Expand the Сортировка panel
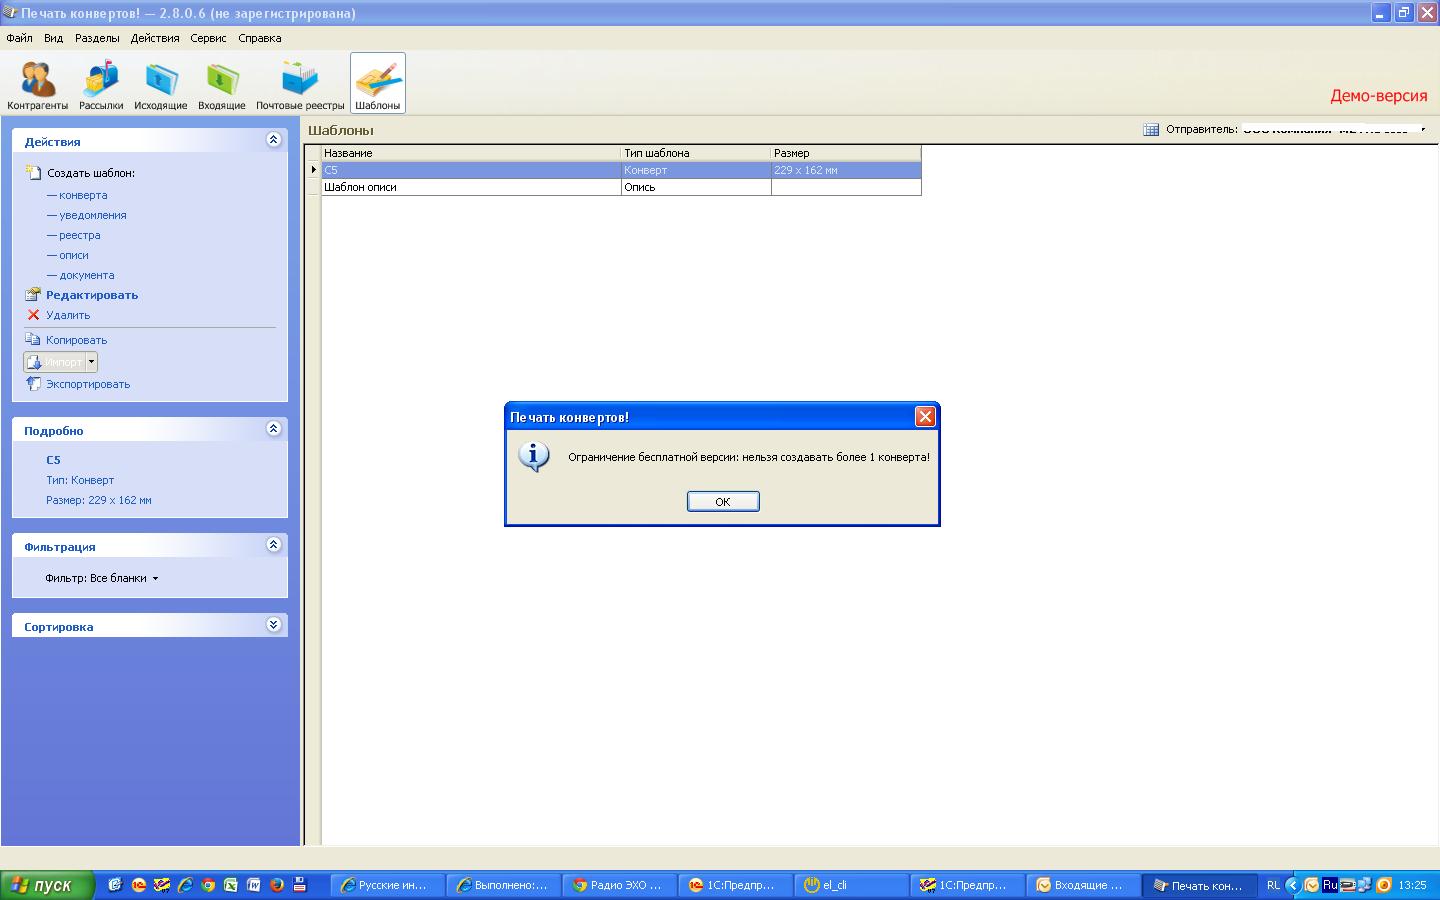Viewport: 1440px width, 900px height. (x=273, y=625)
